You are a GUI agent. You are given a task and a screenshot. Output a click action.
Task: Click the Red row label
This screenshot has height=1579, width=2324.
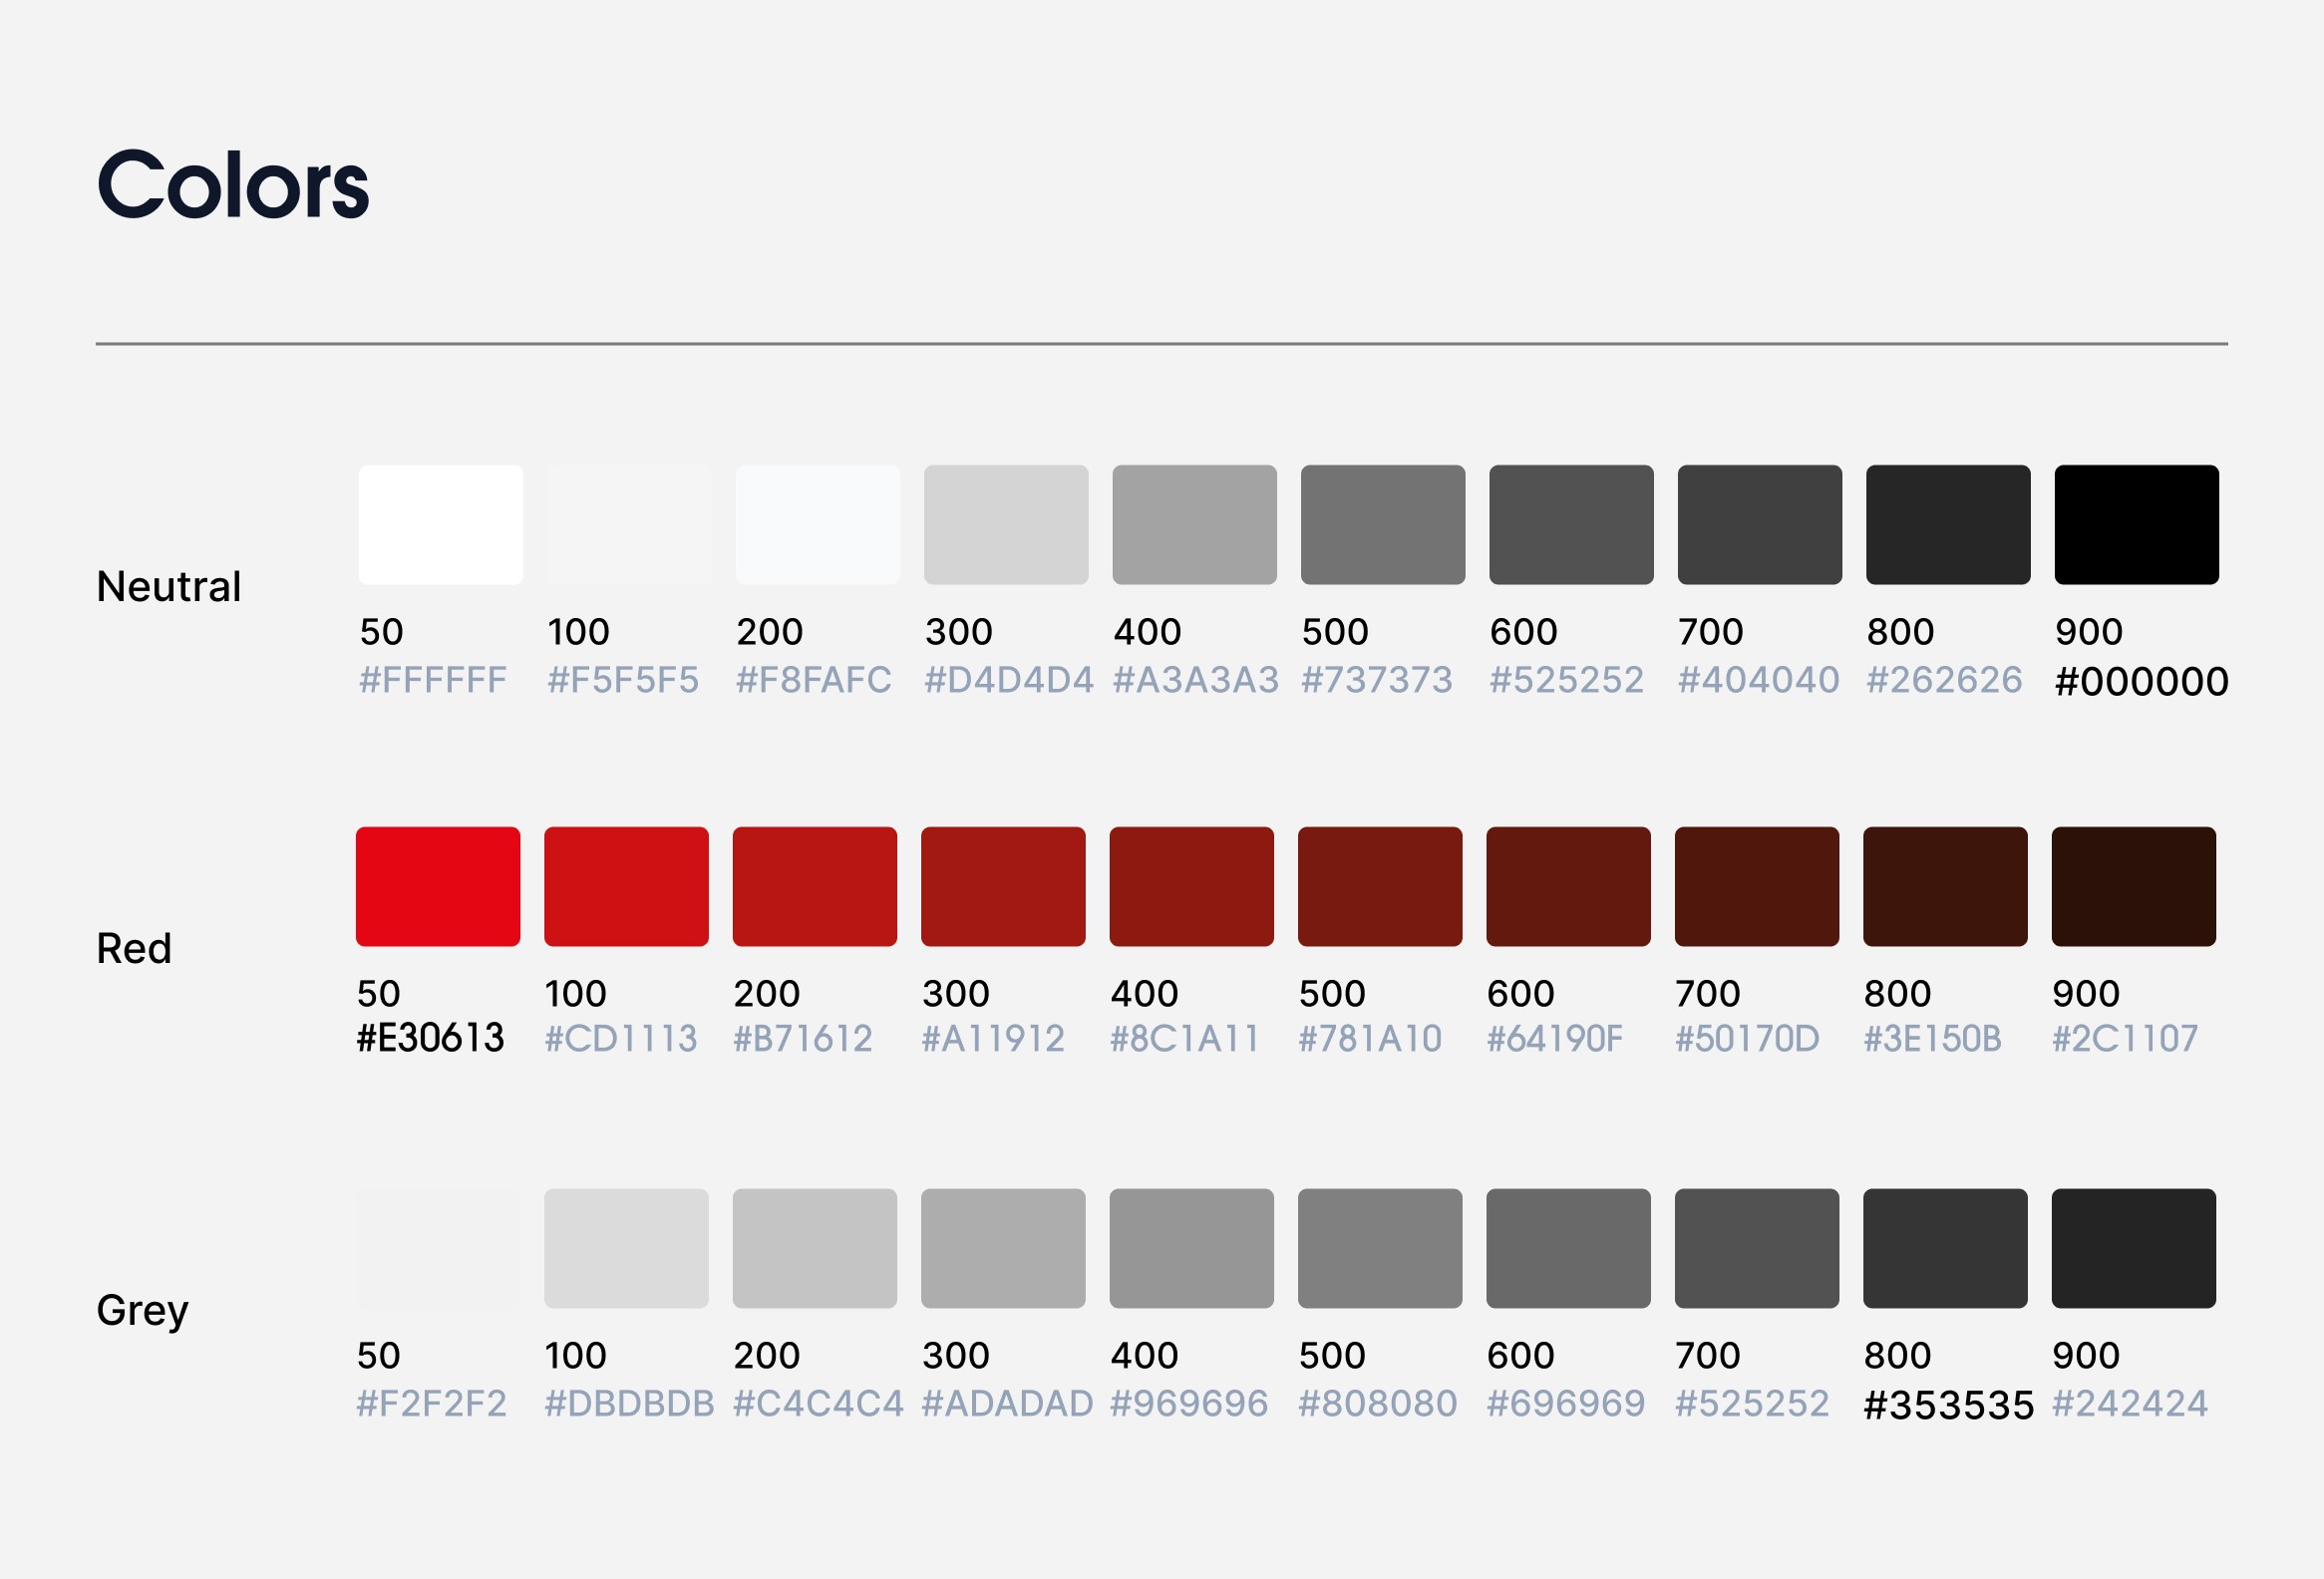tap(134, 948)
